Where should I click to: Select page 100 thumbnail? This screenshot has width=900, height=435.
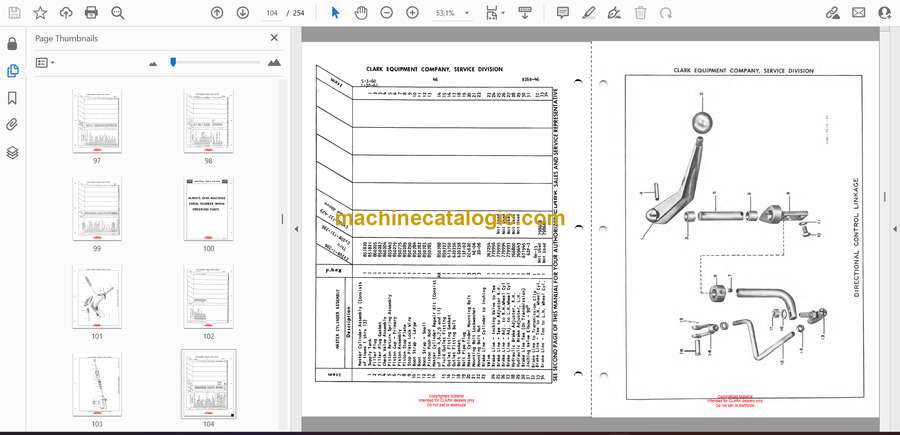tap(208, 209)
